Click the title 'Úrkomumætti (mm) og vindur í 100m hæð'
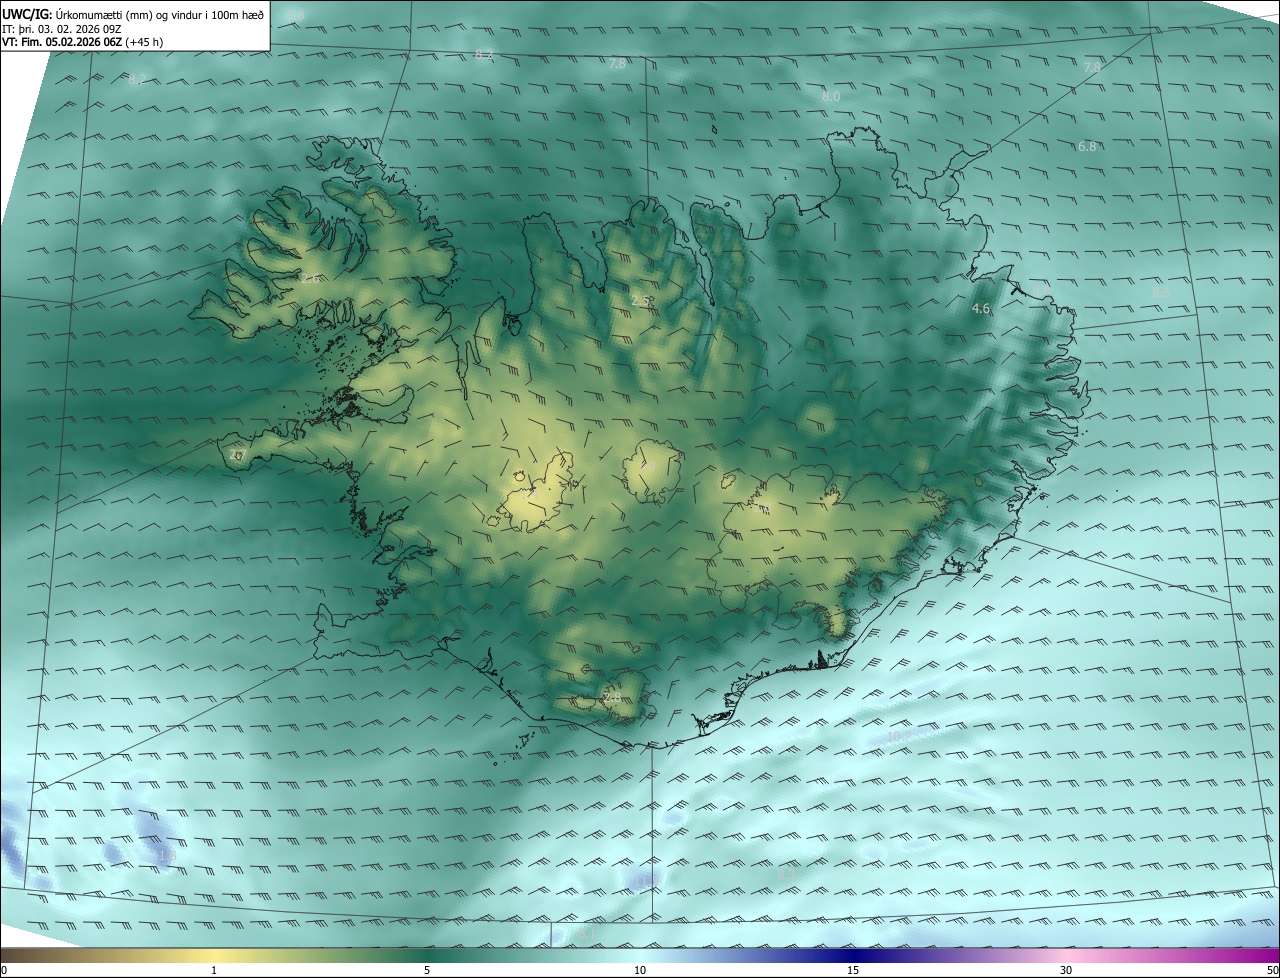1280x978 pixels. (160, 13)
